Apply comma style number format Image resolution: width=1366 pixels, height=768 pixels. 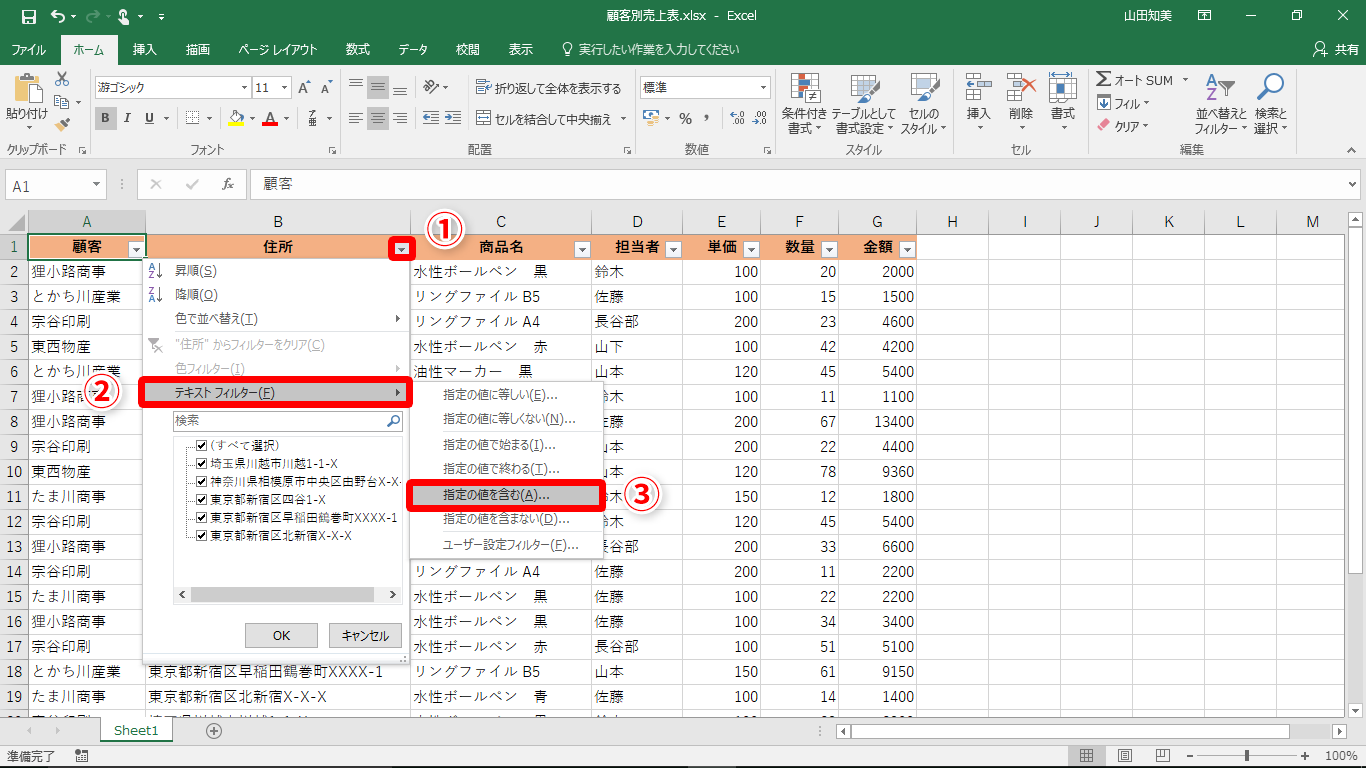pyautogui.click(x=708, y=118)
